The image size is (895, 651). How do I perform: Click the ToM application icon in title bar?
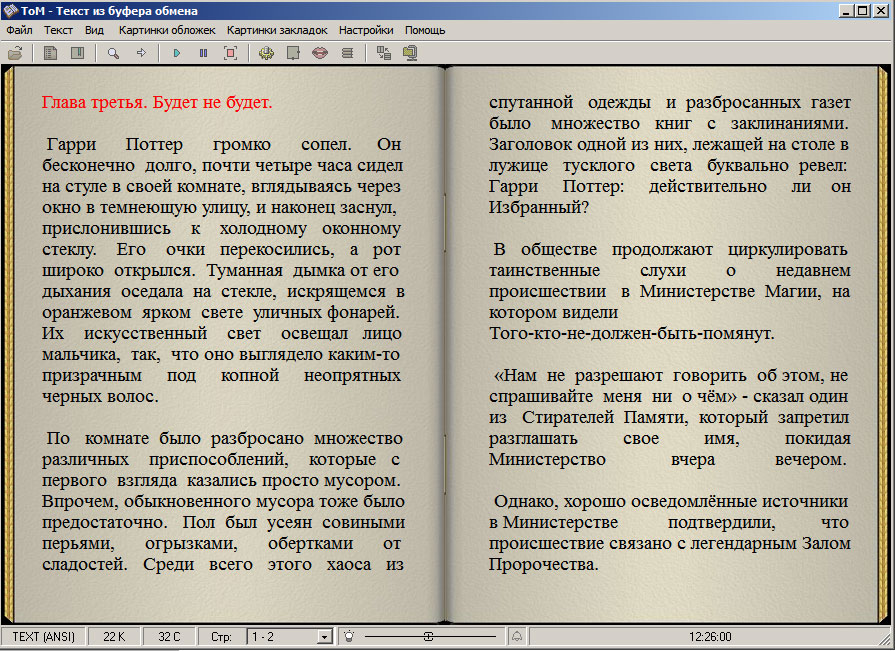10,10
